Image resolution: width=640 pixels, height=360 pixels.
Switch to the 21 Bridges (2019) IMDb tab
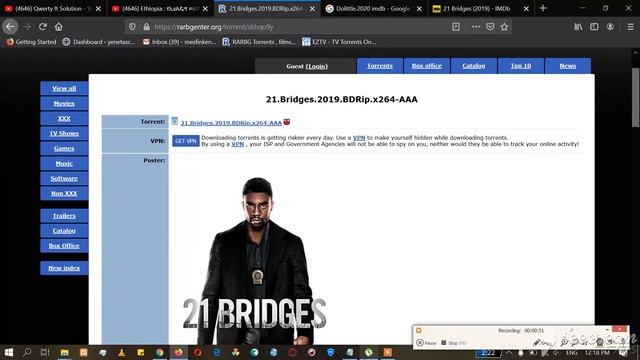[x=475, y=9]
